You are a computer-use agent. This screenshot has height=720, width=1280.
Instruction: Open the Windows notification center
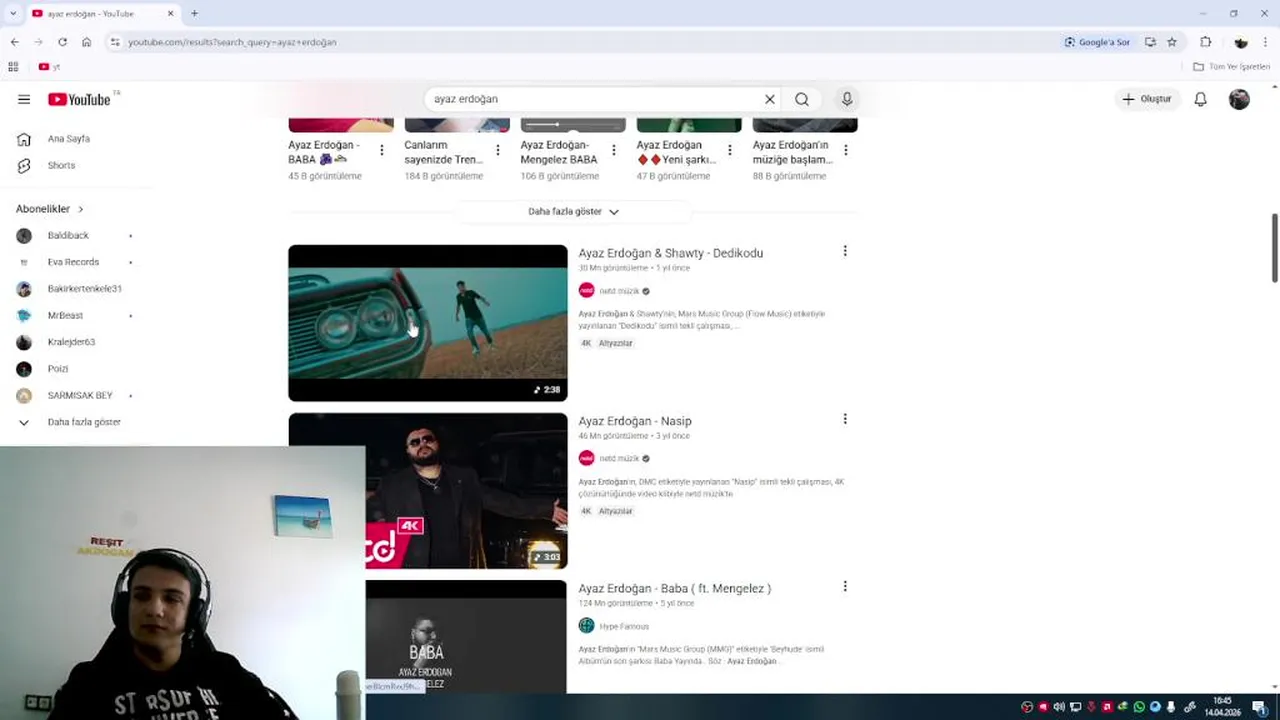pyautogui.click(x=1259, y=707)
